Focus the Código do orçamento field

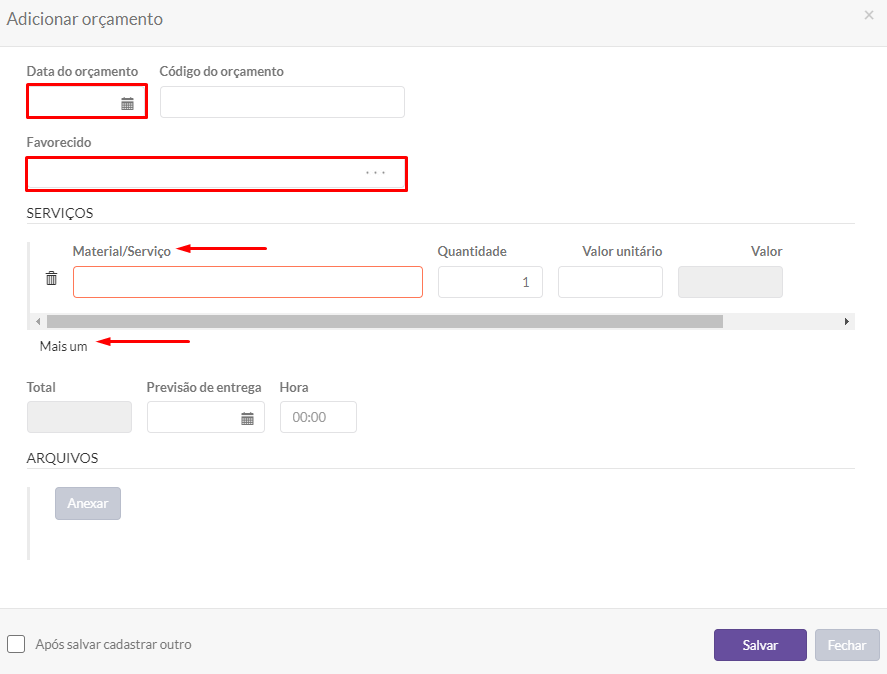pyautogui.click(x=282, y=102)
